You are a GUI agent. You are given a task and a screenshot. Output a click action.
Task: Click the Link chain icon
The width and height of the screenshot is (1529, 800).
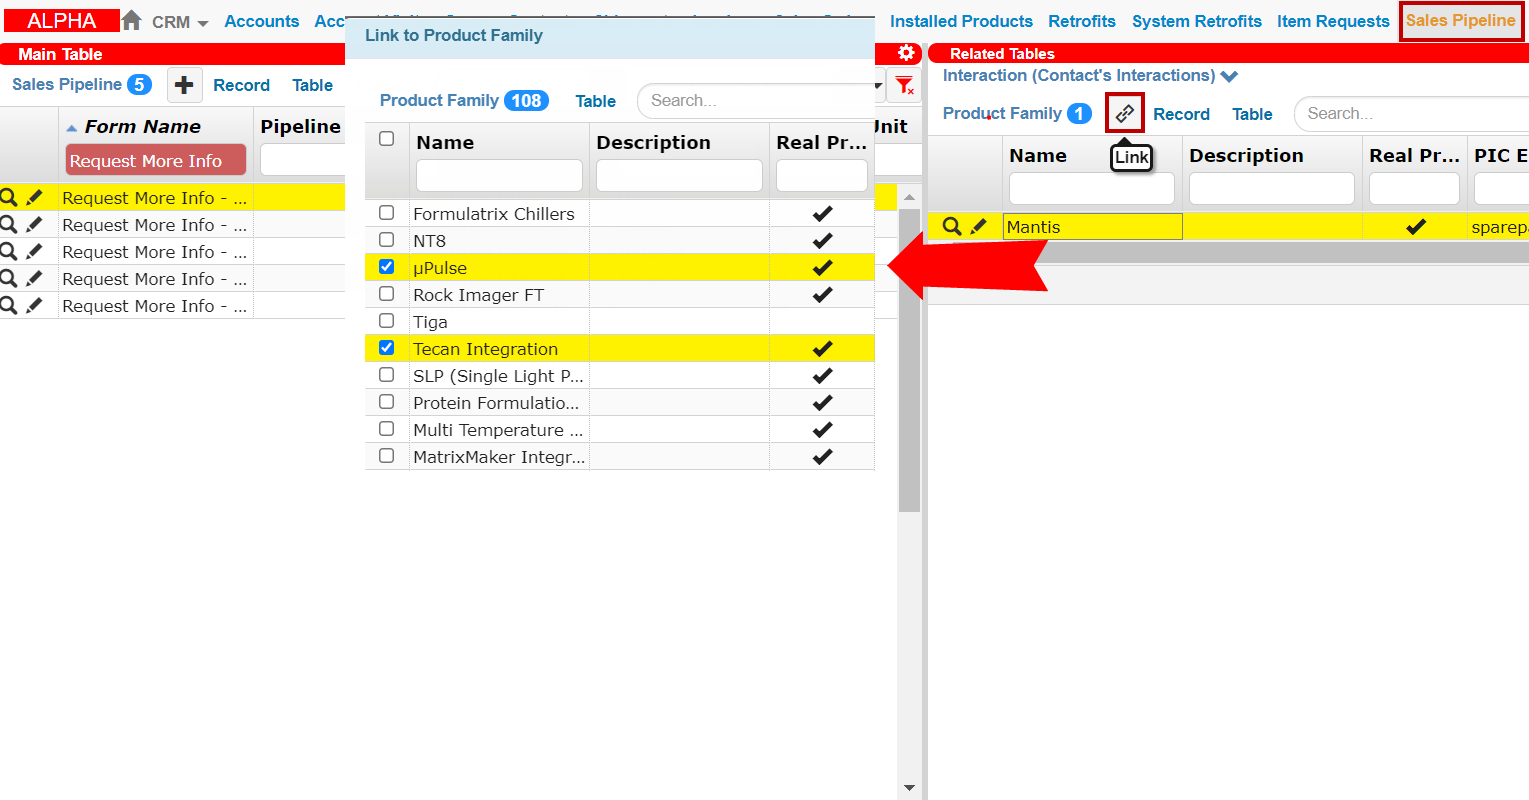tap(1125, 113)
